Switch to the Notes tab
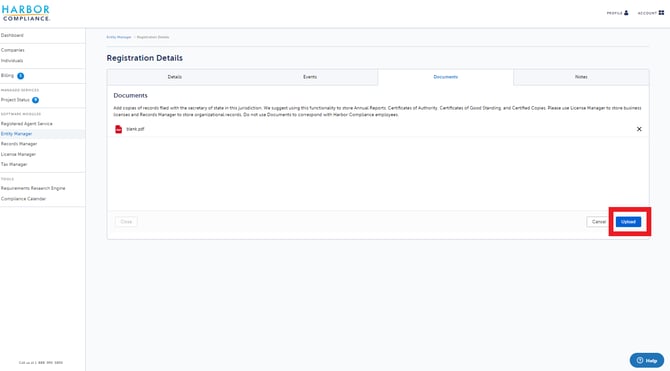This screenshot has width=670, height=371. (x=581, y=77)
